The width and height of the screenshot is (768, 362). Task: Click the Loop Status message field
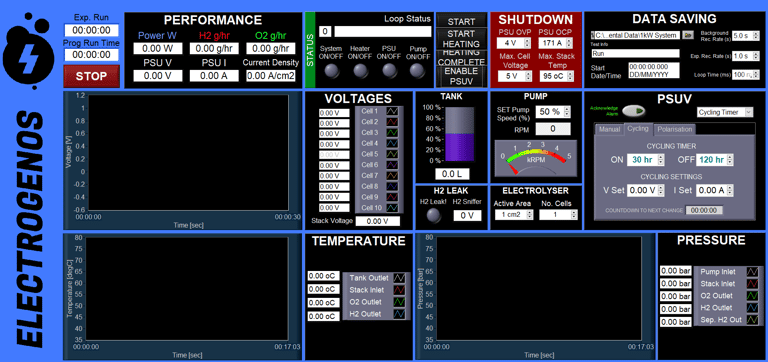click(383, 32)
